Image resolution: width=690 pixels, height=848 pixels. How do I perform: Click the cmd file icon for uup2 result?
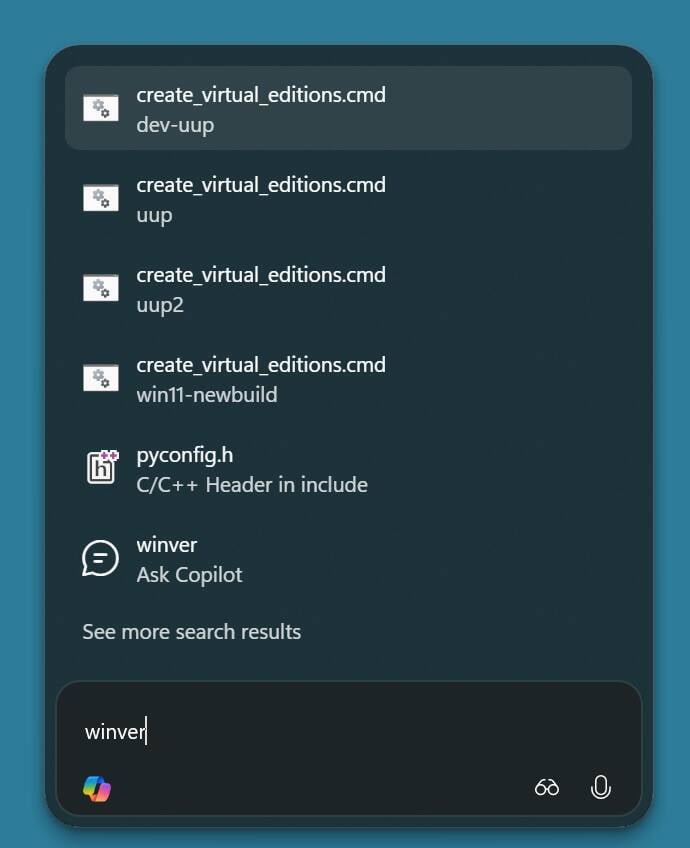click(x=100, y=288)
